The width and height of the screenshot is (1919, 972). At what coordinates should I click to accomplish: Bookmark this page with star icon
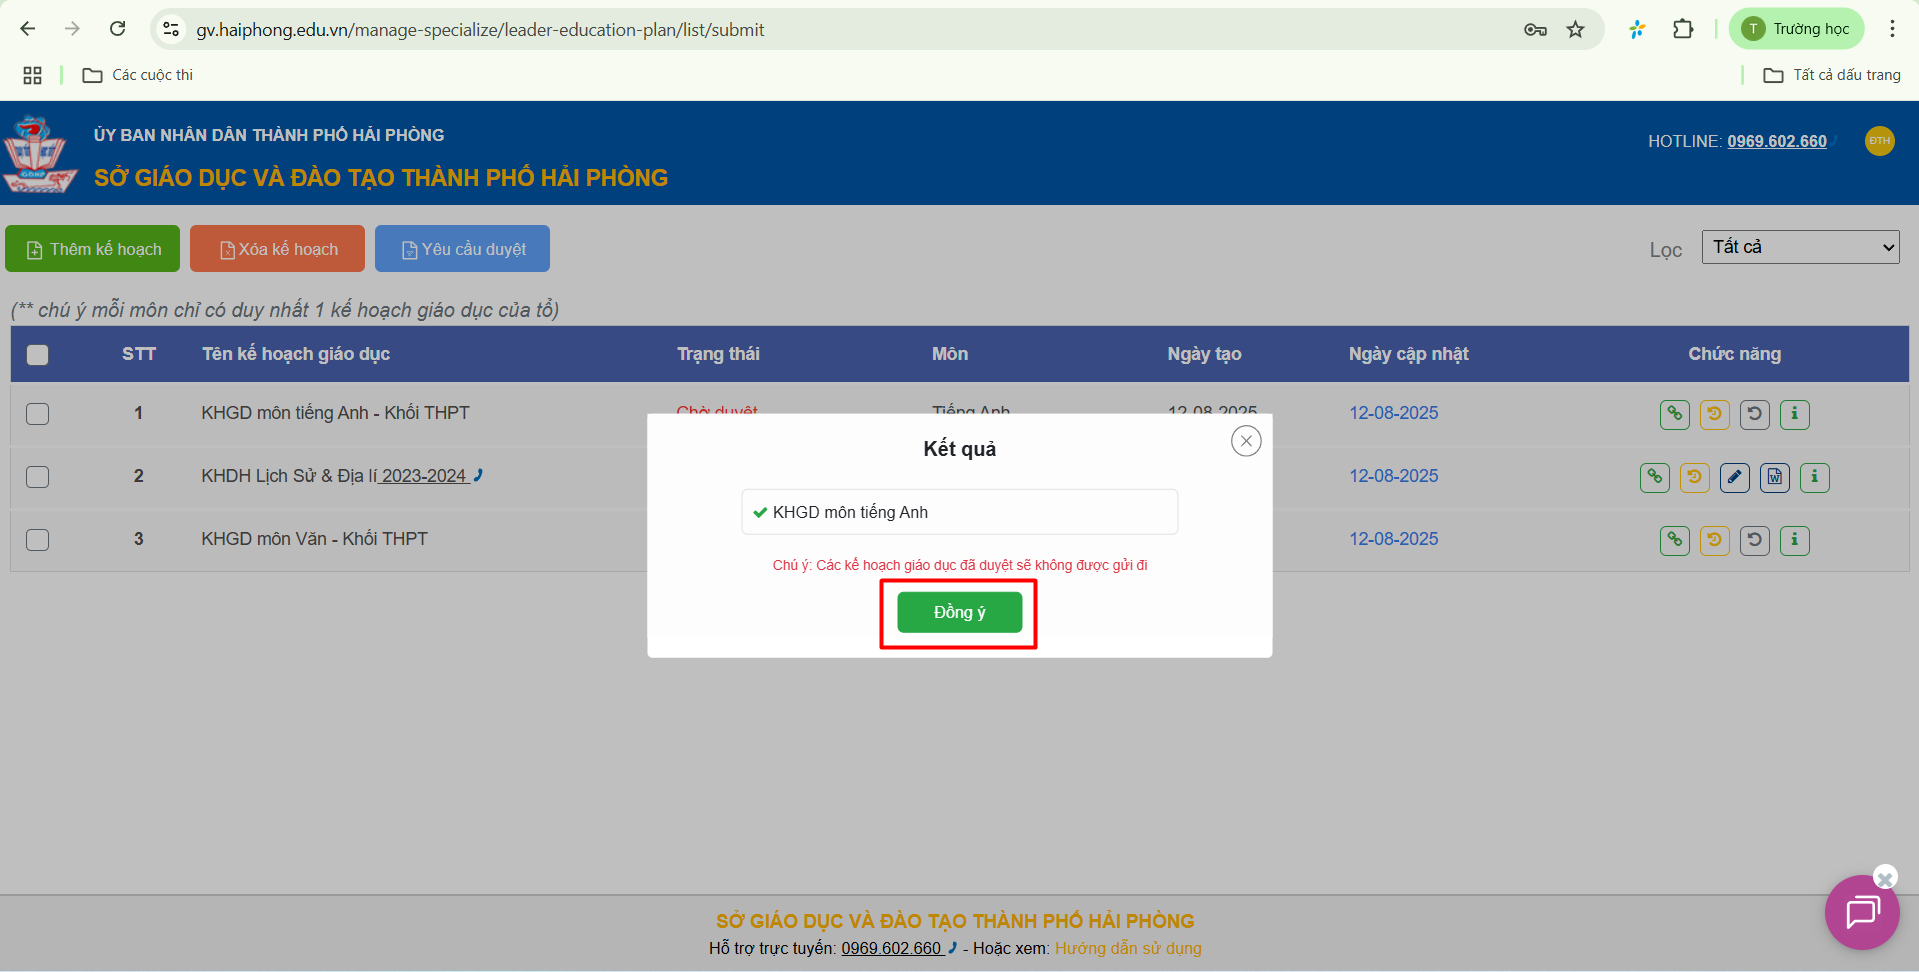(1576, 29)
